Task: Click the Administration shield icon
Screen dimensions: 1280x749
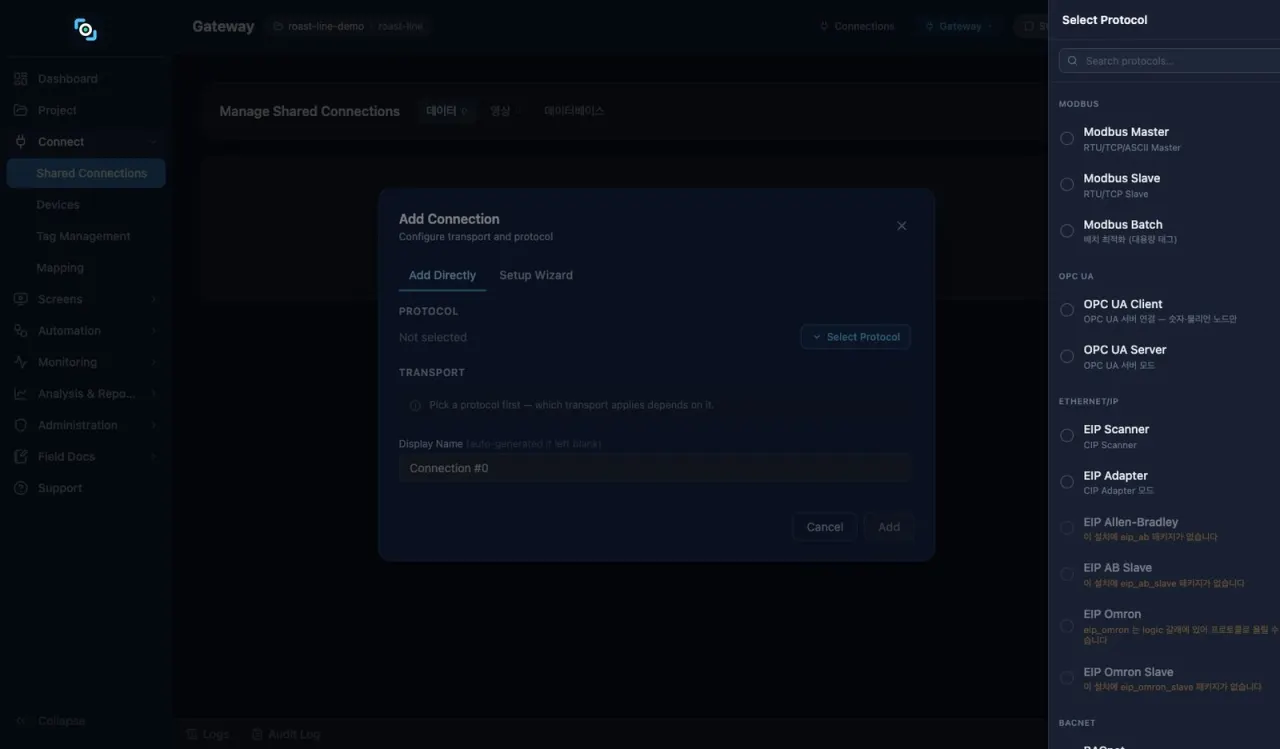Action: (21, 425)
